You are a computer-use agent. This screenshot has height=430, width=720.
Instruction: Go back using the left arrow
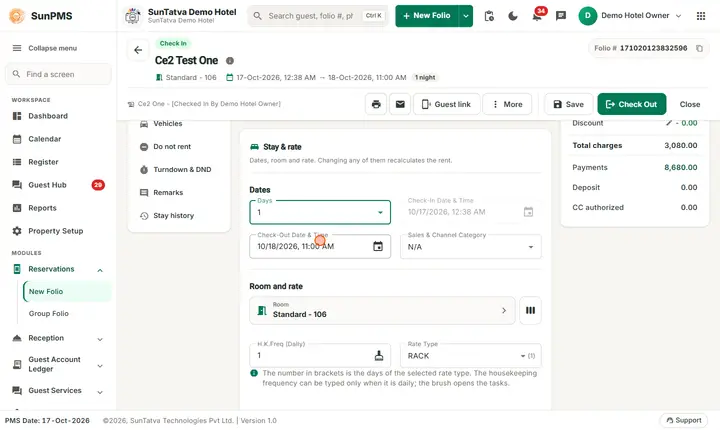138,50
